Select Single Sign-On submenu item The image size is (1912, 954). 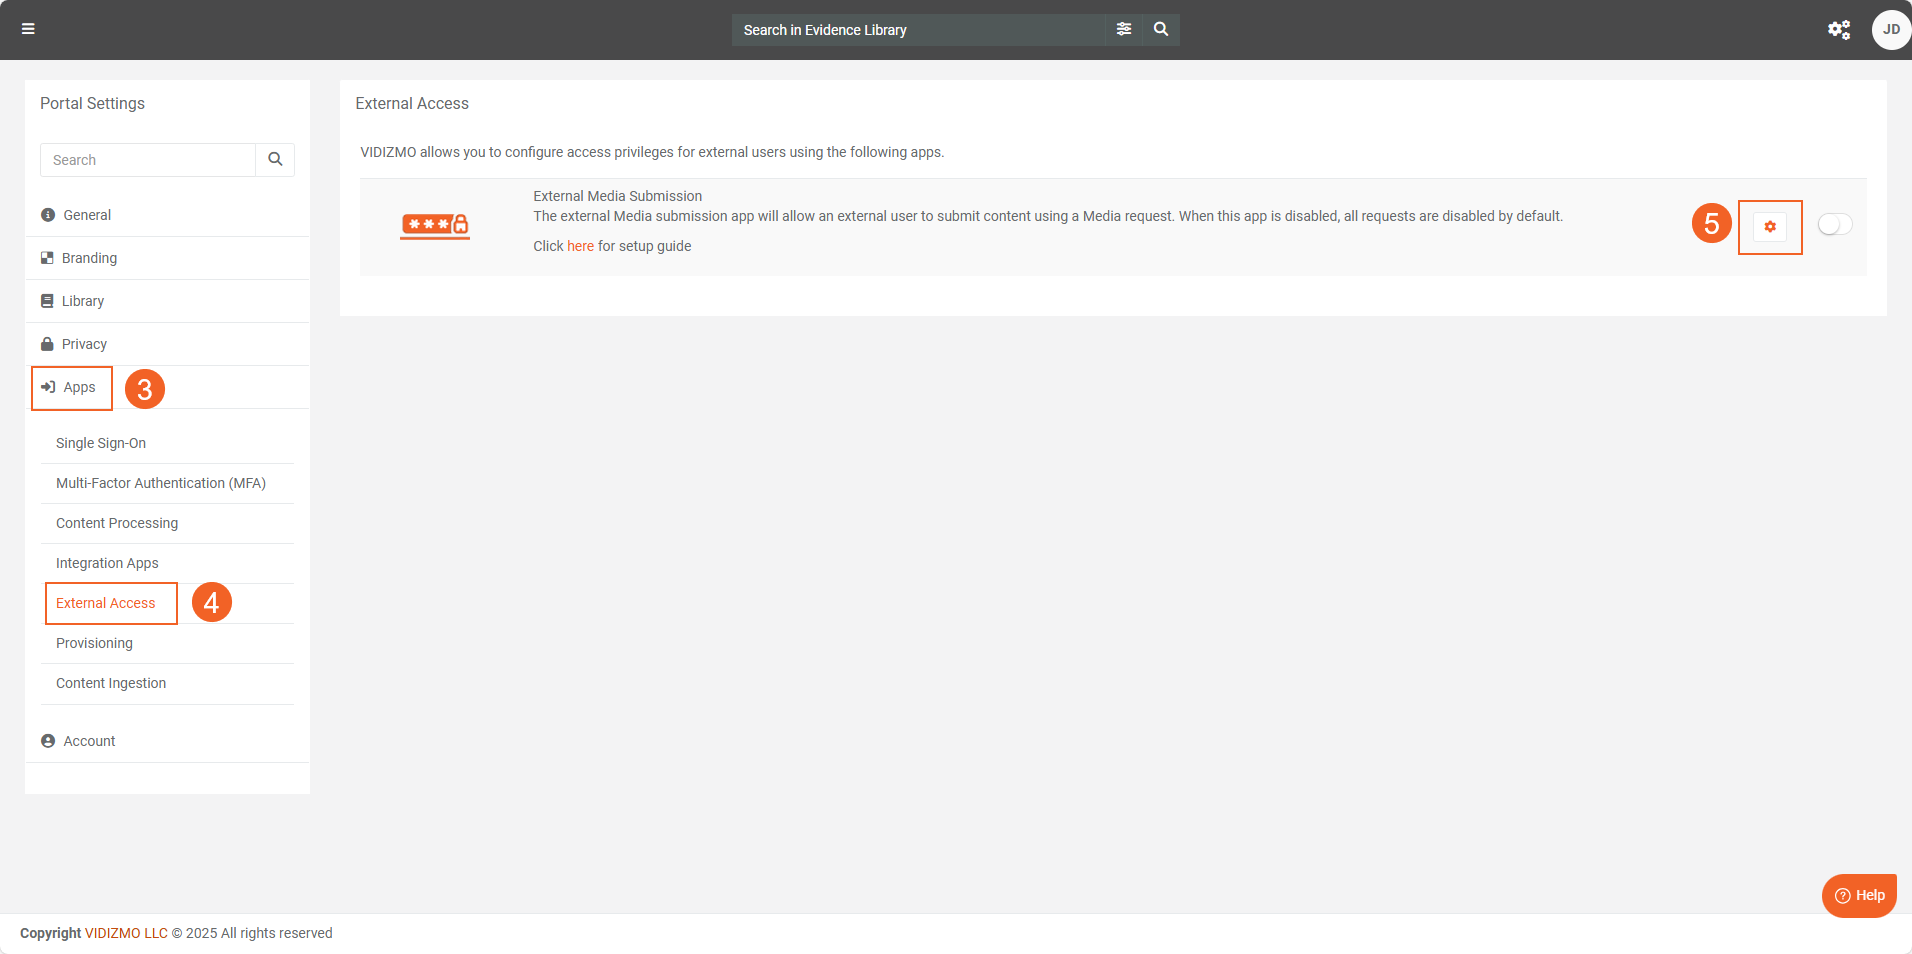point(101,443)
